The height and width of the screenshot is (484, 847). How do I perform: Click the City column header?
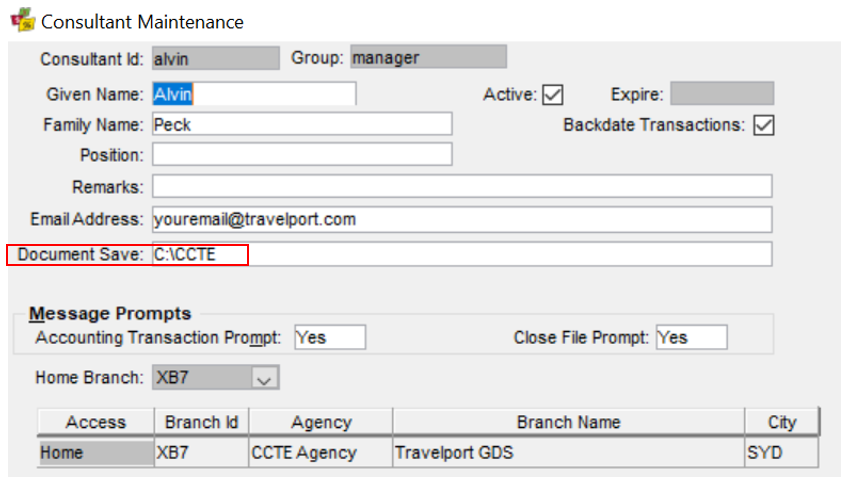coord(782,422)
